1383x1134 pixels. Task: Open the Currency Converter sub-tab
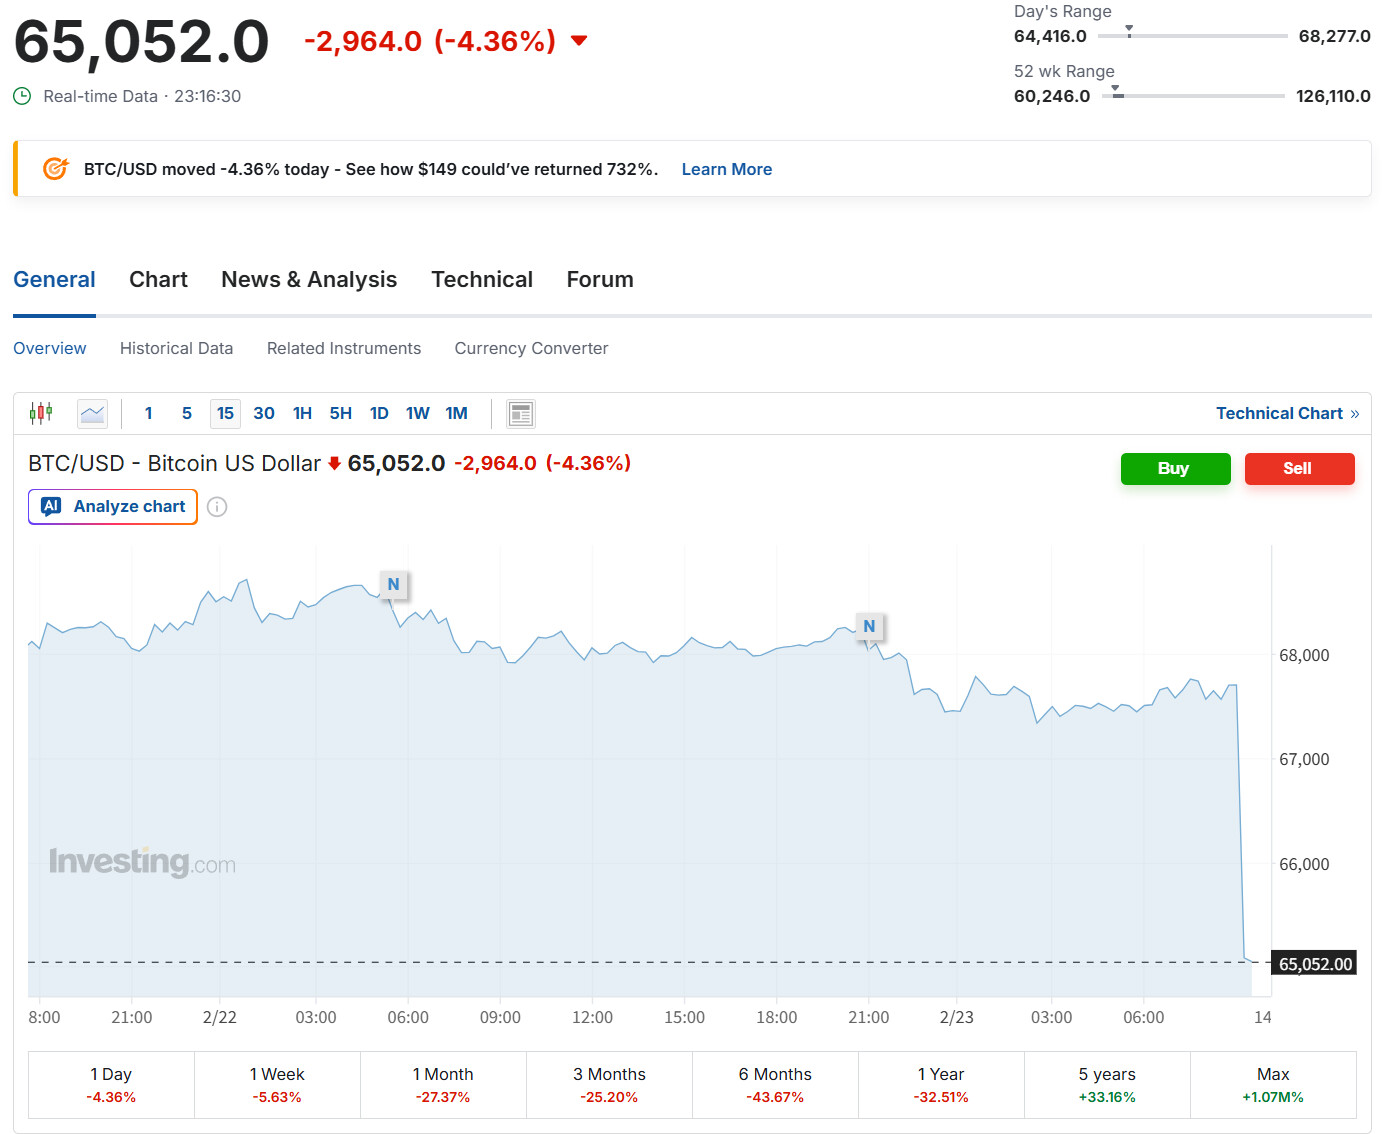coord(531,348)
